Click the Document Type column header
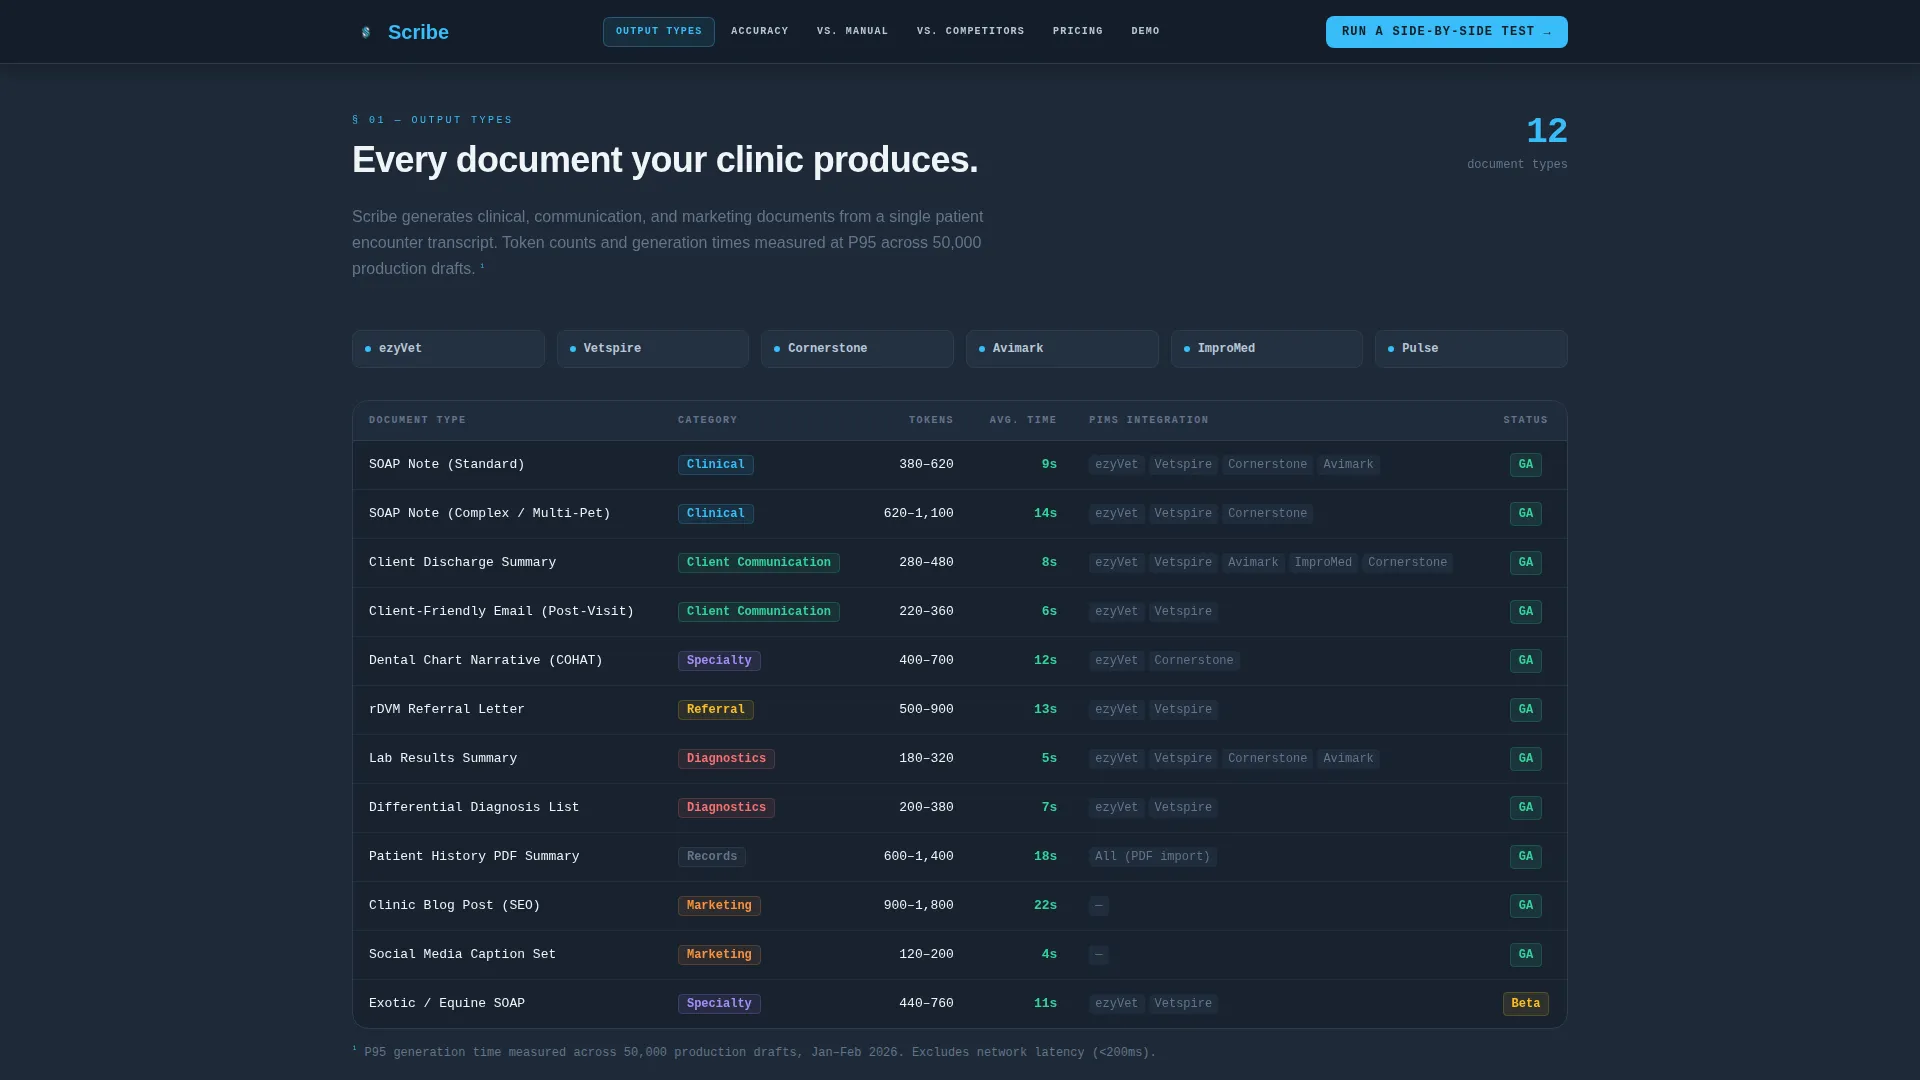1920x1080 pixels. point(417,421)
